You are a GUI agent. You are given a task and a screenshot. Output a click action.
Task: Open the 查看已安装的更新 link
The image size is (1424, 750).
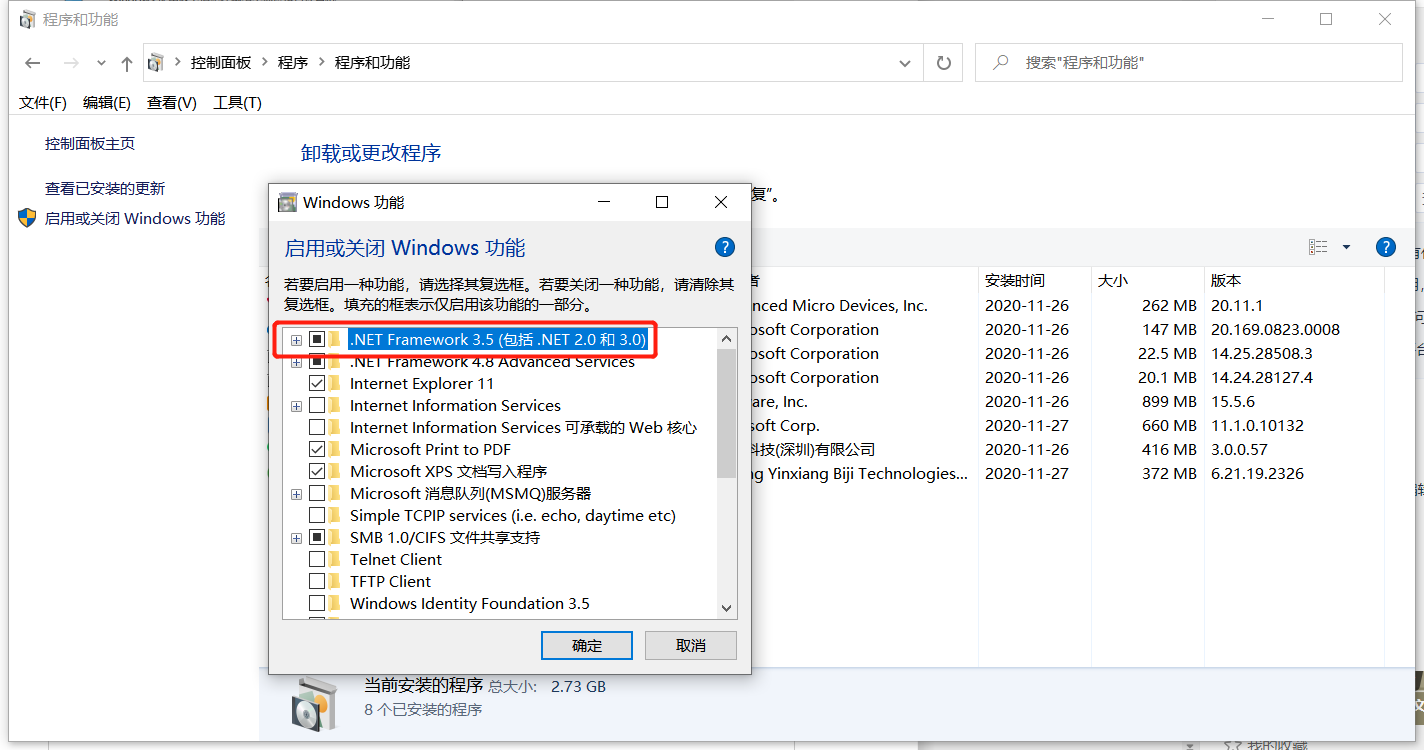(x=105, y=188)
